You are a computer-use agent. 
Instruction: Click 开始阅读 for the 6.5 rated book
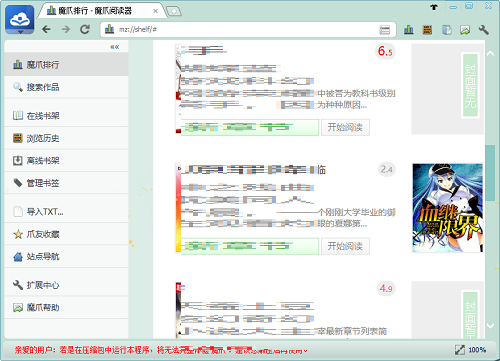tap(345, 127)
